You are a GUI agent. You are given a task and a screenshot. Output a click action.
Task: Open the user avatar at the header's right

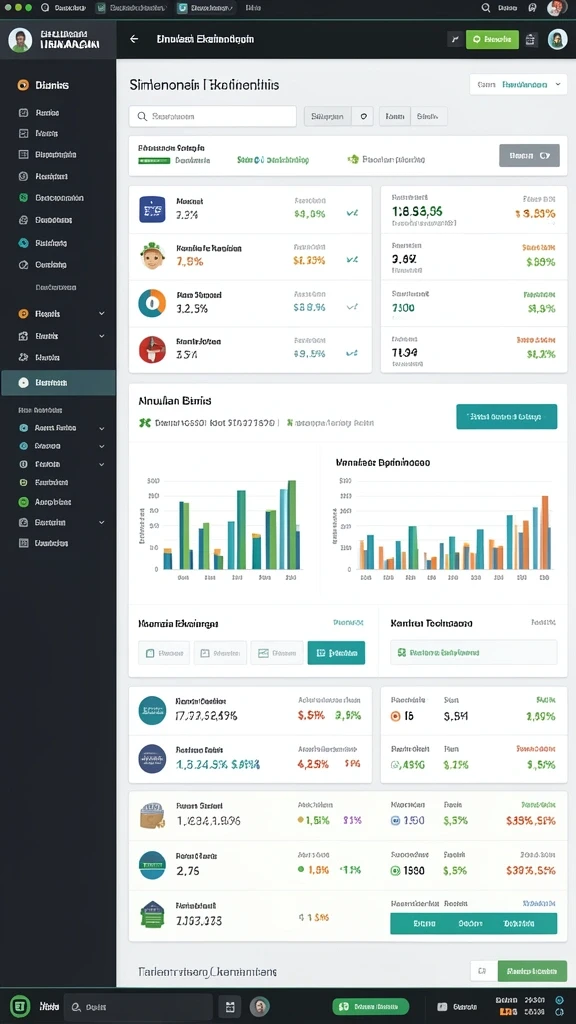point(557,39)
